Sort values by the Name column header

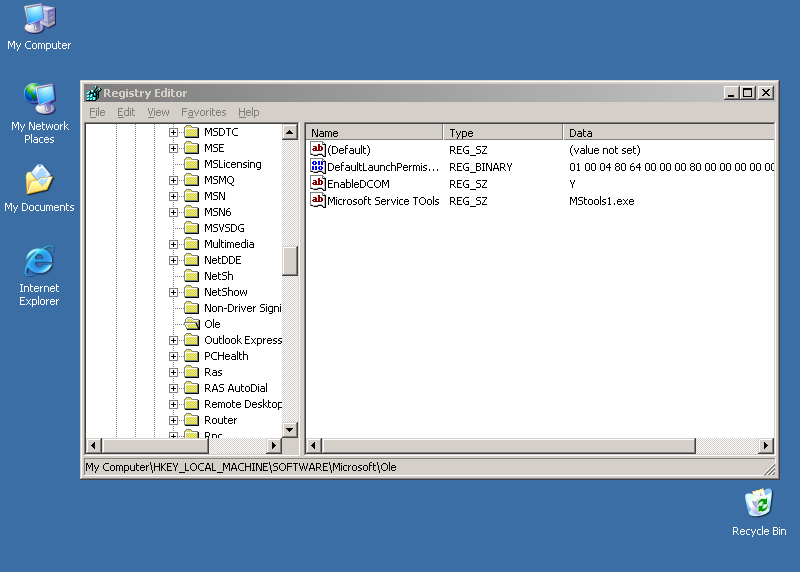(x=374, y=133)
